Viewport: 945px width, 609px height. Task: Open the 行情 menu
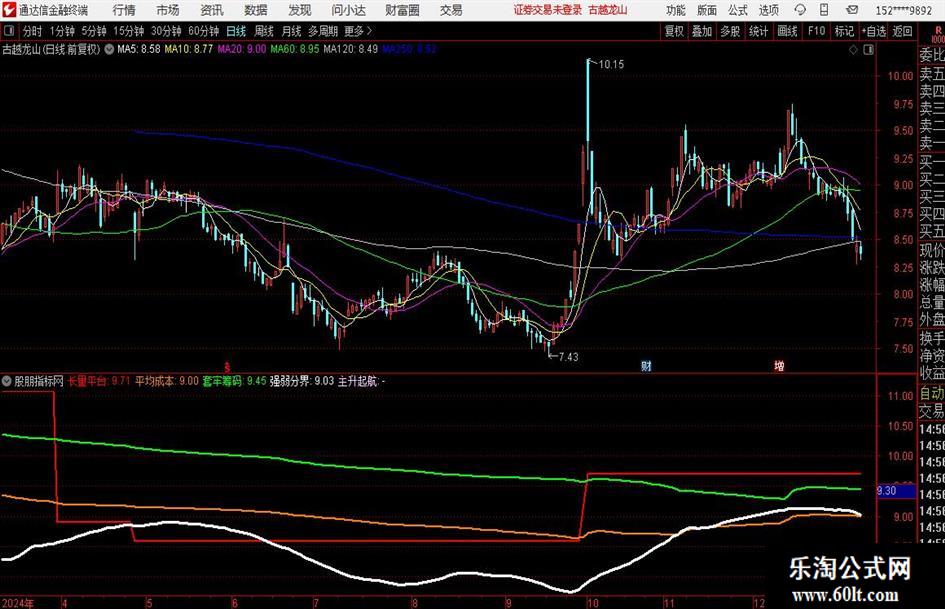[x=124, y=10]
